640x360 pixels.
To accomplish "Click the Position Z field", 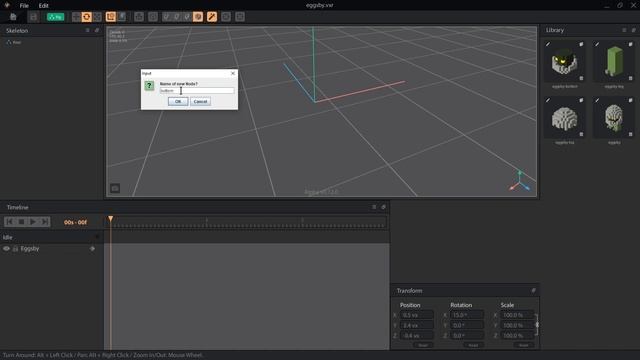I will tap(416, 336).
